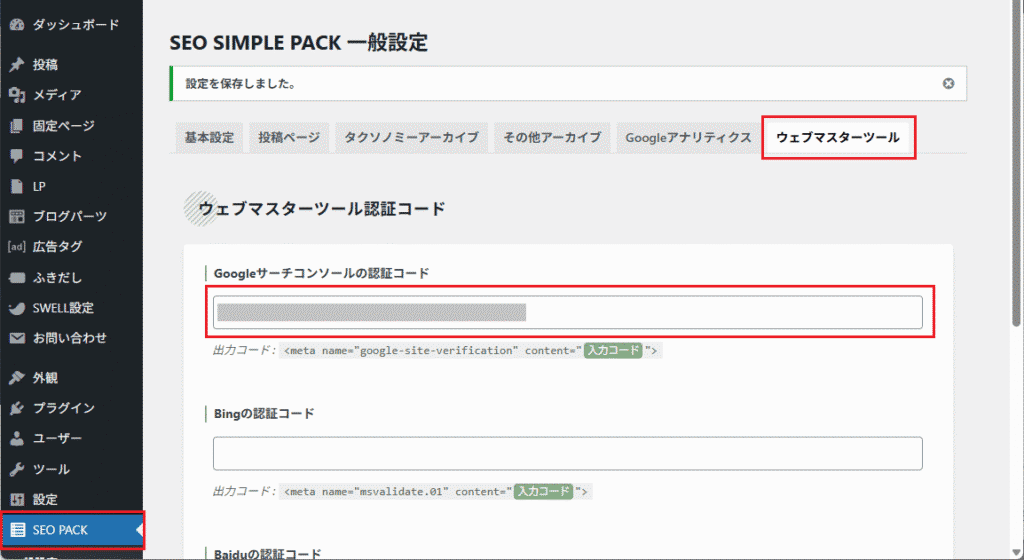Click the Bingの認証コード label
The height and width of the screenshot is (560, 1024).
pos(264,414)
